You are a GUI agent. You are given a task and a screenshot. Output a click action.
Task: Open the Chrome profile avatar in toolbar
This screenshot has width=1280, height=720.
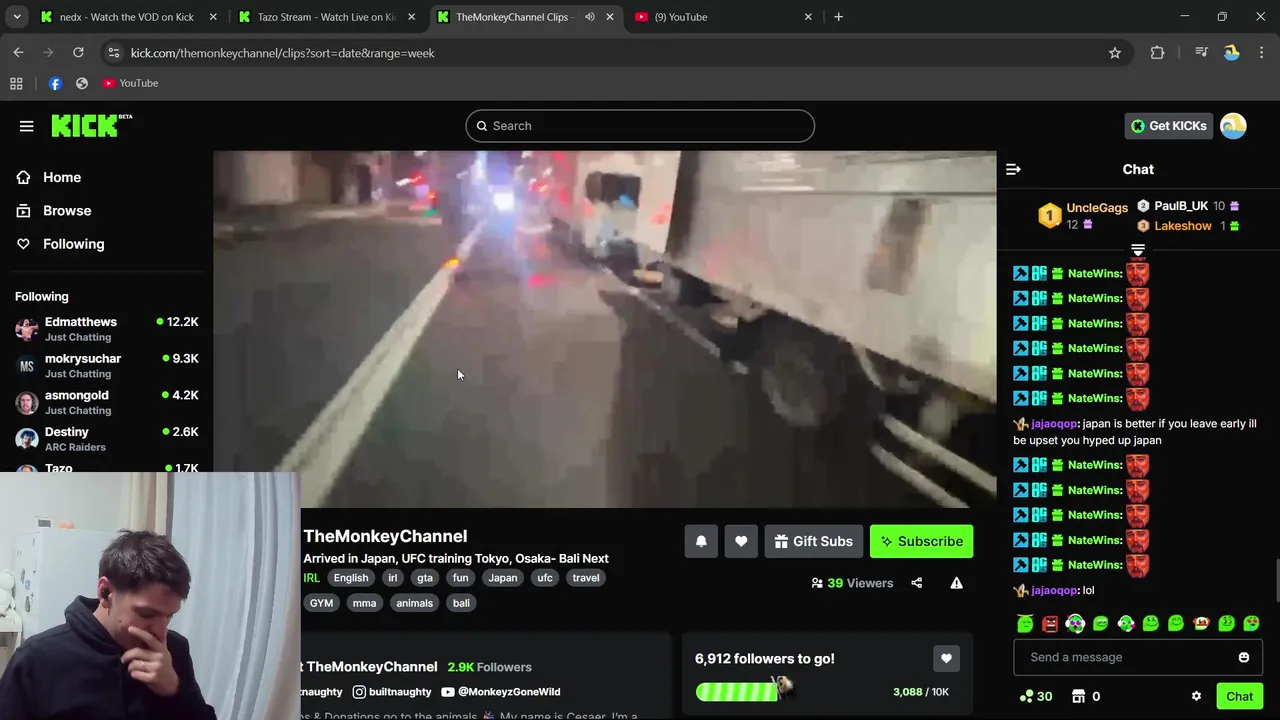coord(1231,53)
